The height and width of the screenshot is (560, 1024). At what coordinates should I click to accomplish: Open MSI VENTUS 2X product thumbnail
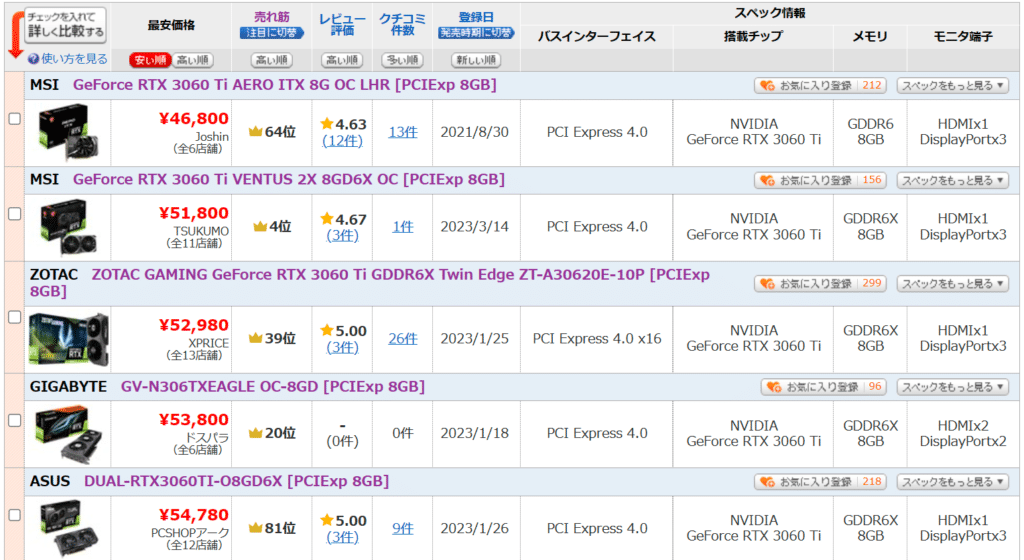pyautogui.click(x=68, y=227)
